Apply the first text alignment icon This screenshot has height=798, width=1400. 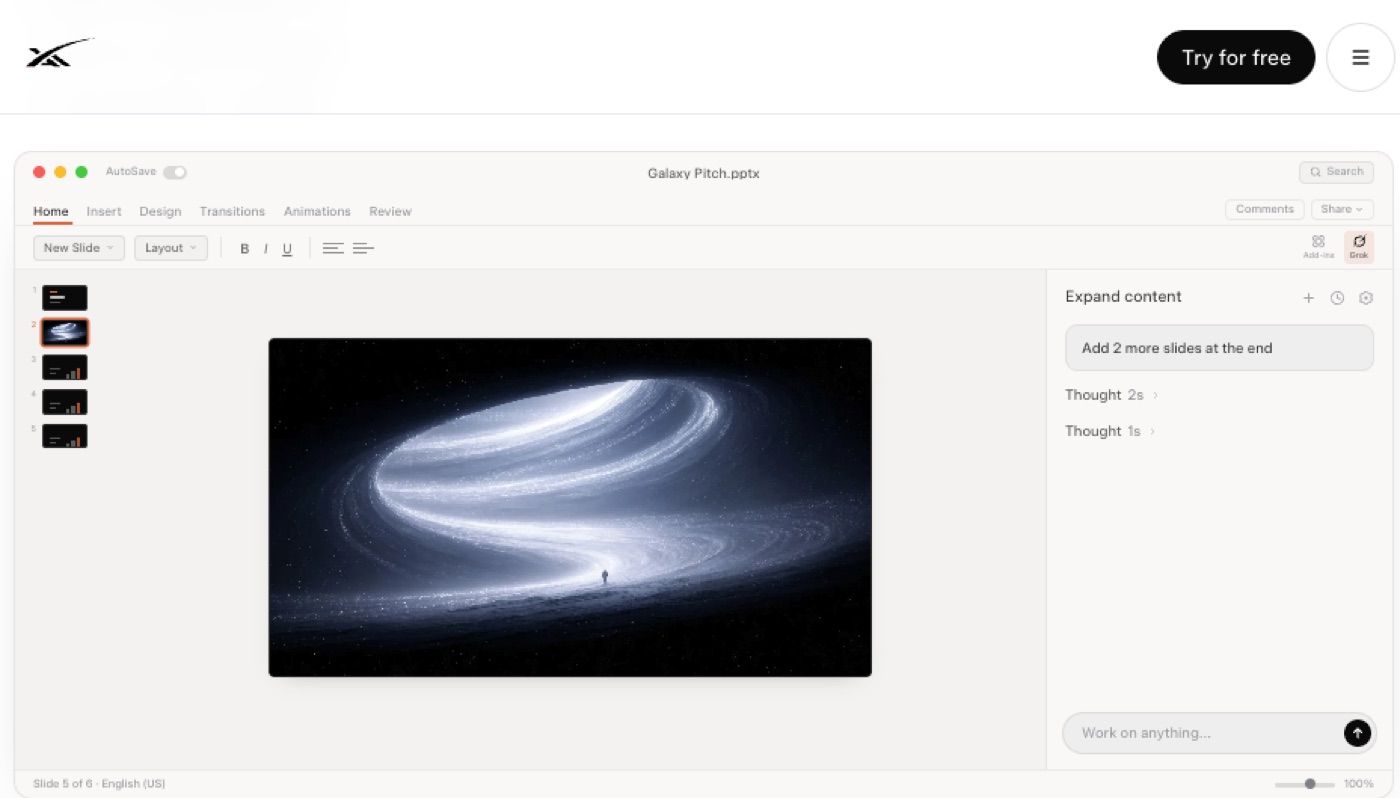point(333,248)
